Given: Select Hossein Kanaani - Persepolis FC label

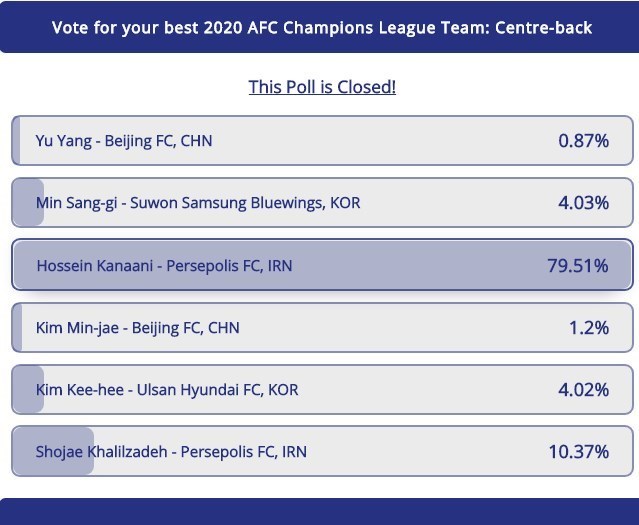Looking at the screenshot, I should click(165, 265).
